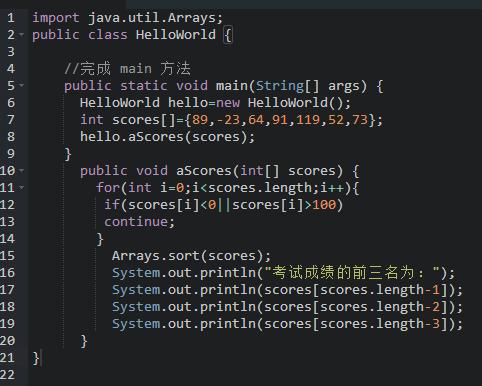Click on 'import java.util.Arrays;' text
Screen dimensions: 482x386
[x=127, y=18]
